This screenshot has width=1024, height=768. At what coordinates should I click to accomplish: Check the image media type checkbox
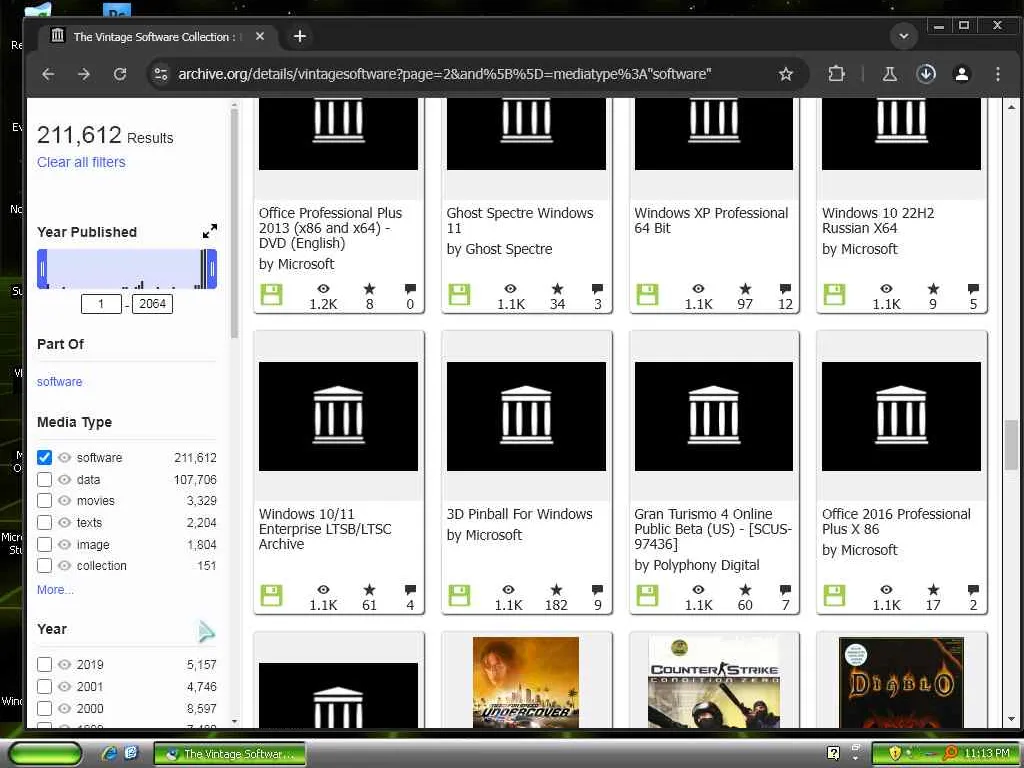click(x=44, y=544)
